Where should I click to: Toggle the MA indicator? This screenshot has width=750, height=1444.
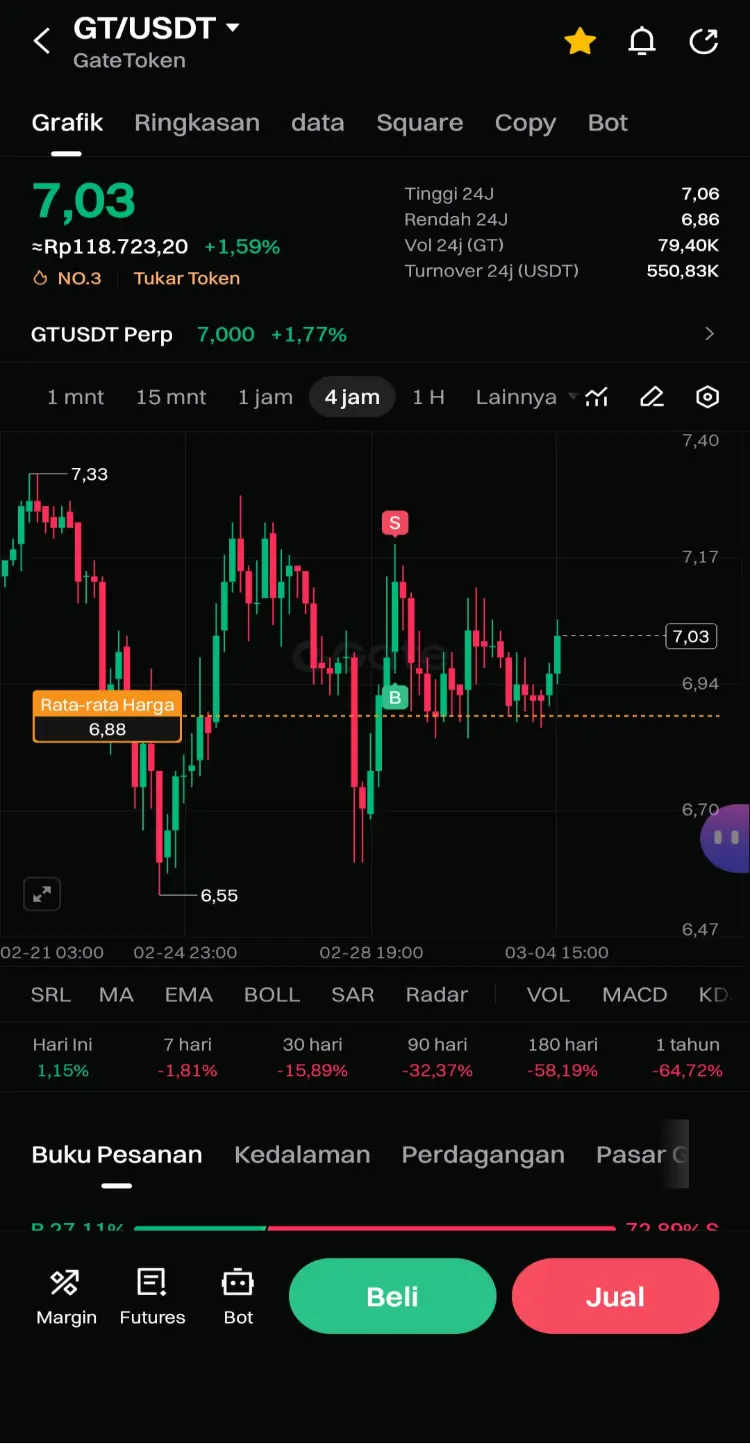pos(116,995)
